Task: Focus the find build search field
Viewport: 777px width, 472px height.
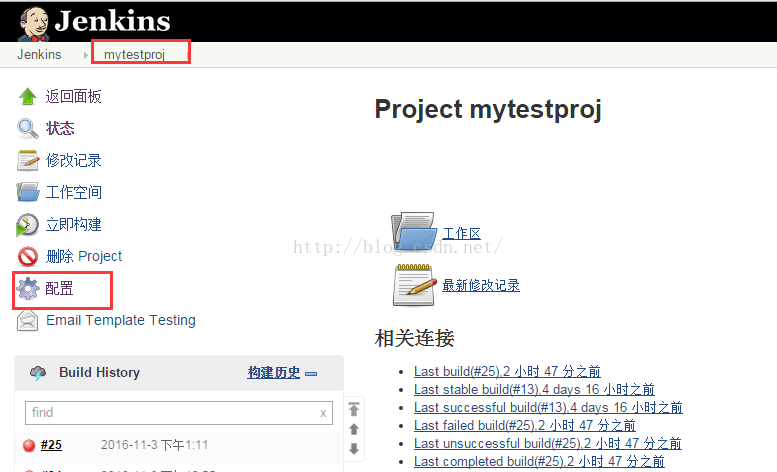Action: [x=179, y=413]
